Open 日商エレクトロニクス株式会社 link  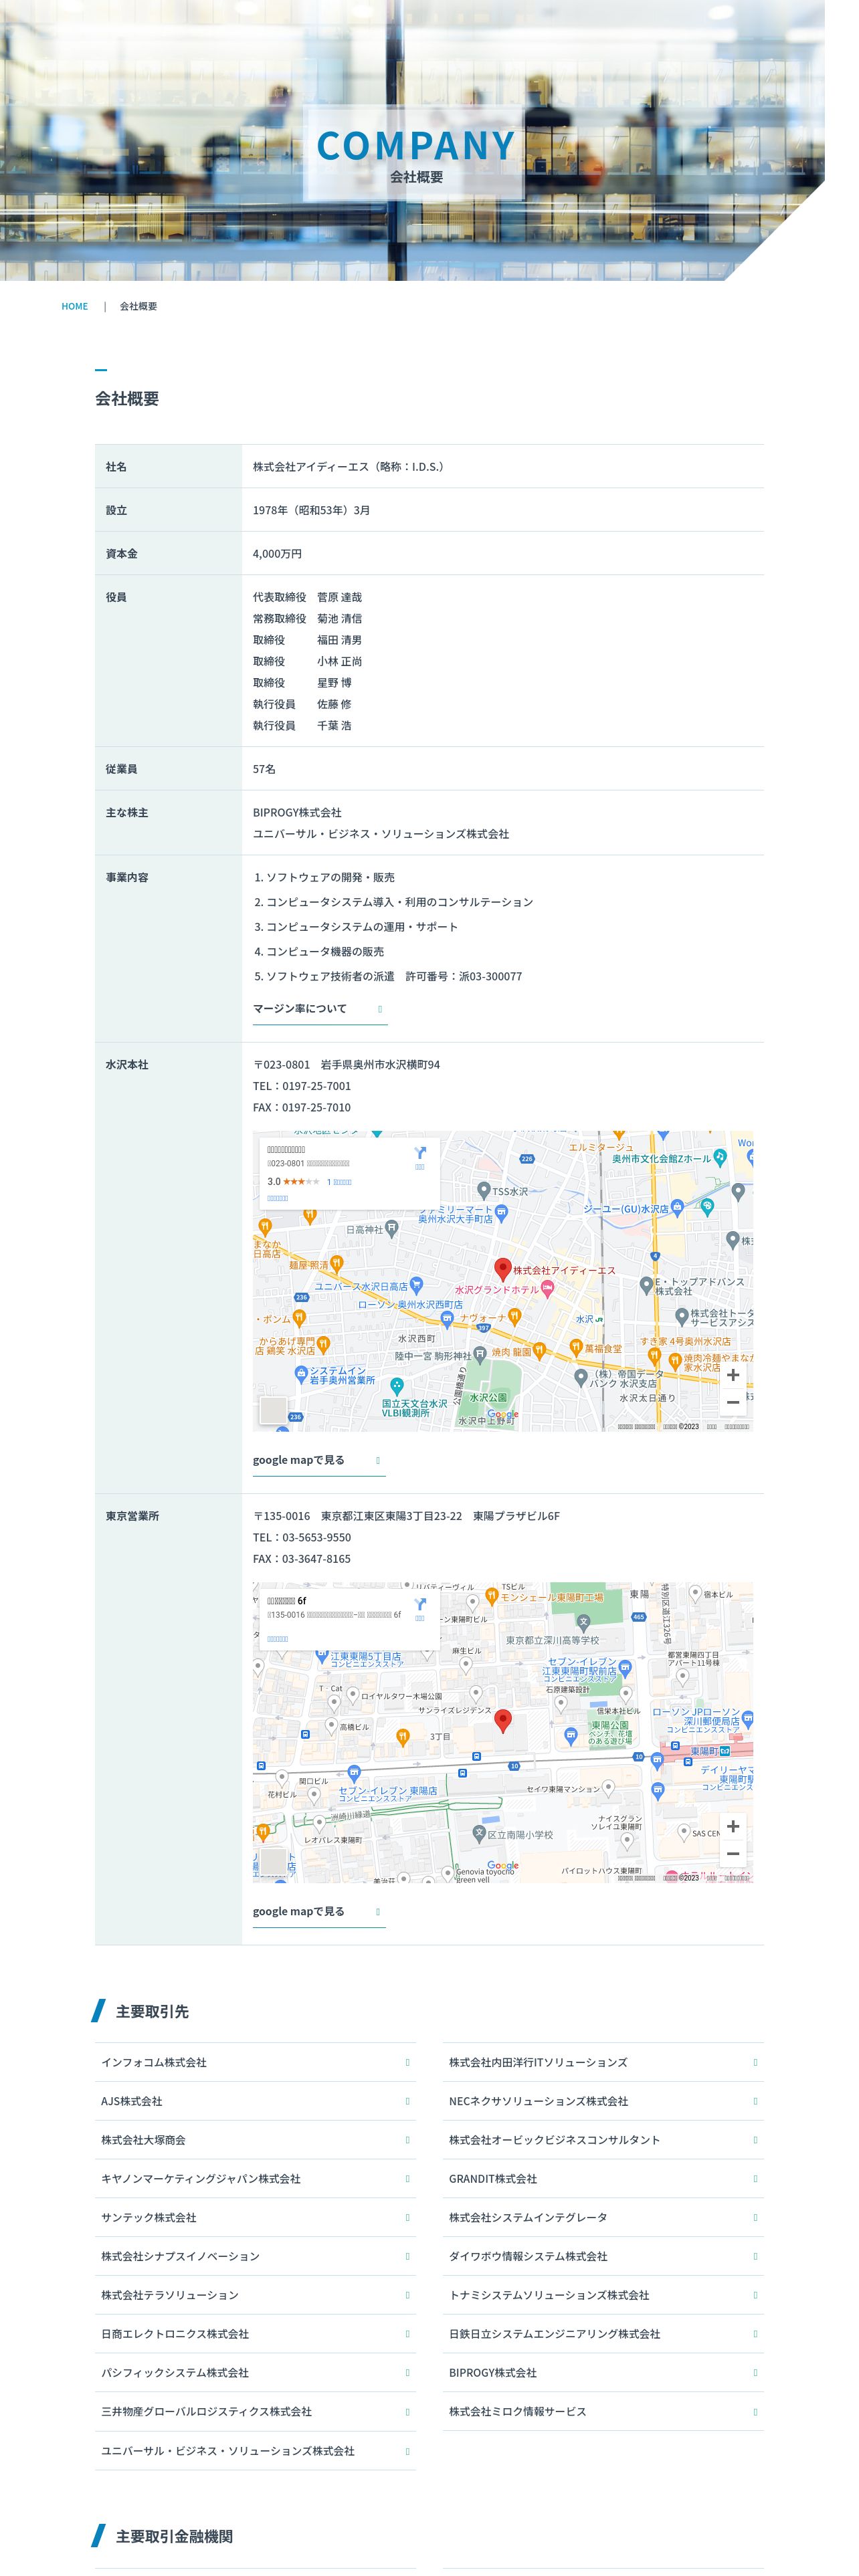[255, 2334]
